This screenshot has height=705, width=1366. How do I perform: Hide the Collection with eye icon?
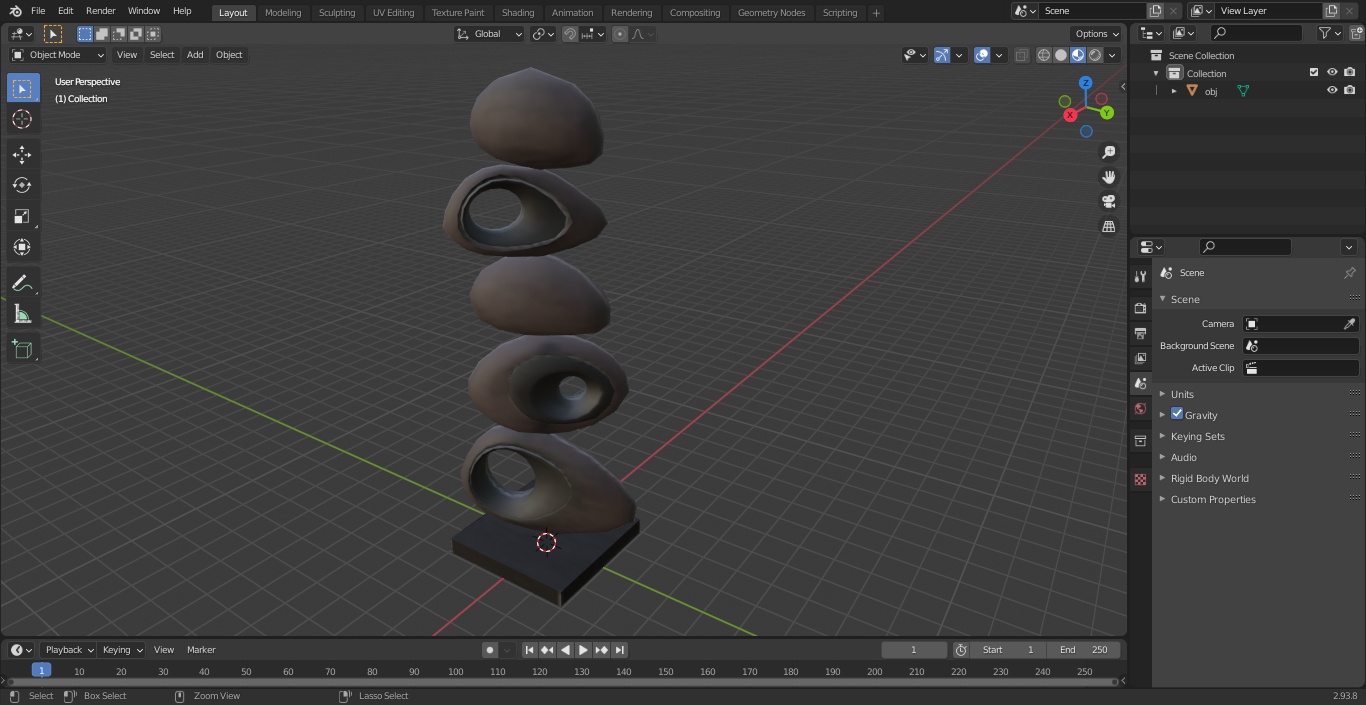point(1332,72)
